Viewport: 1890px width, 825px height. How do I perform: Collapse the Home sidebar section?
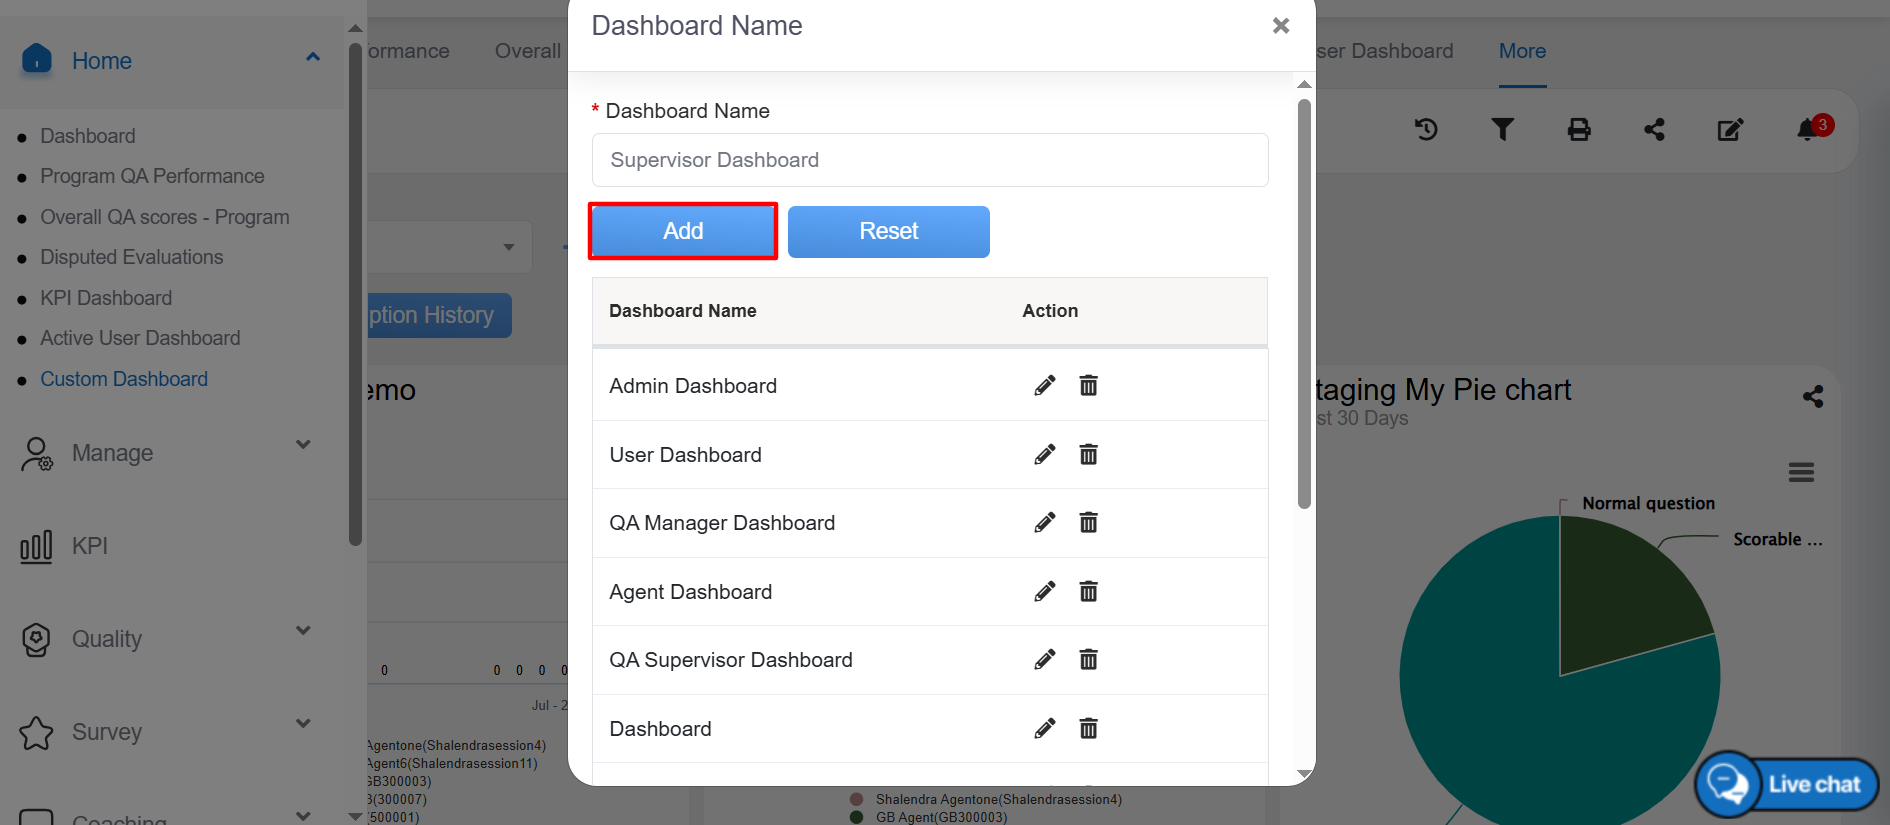pyautogui.click(x=312, y=58)
